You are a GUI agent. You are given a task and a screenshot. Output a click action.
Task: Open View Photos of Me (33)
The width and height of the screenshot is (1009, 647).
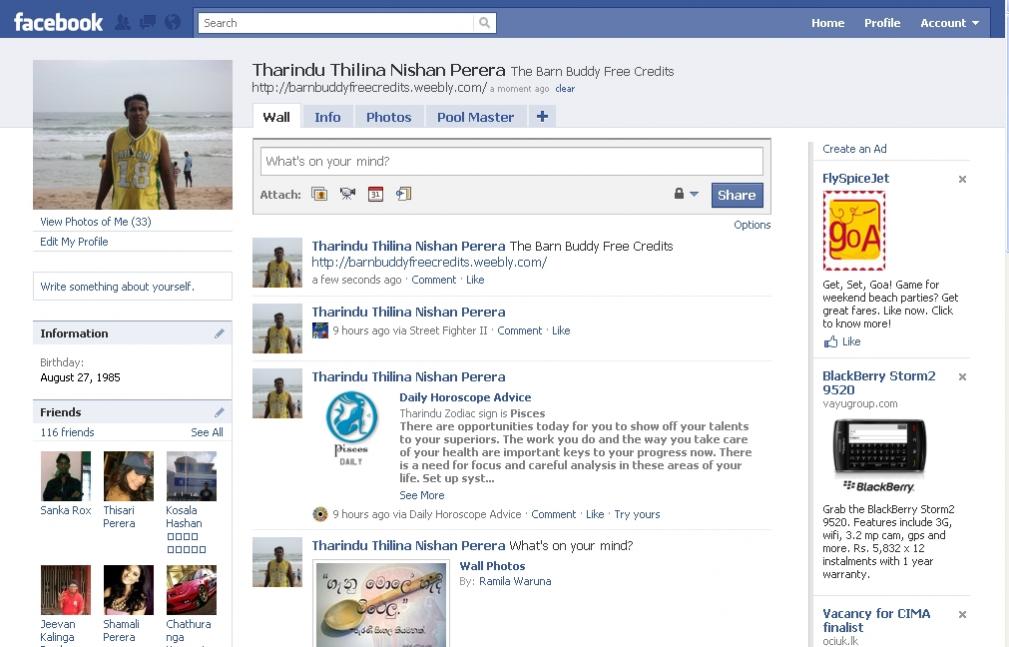point(95,221)
